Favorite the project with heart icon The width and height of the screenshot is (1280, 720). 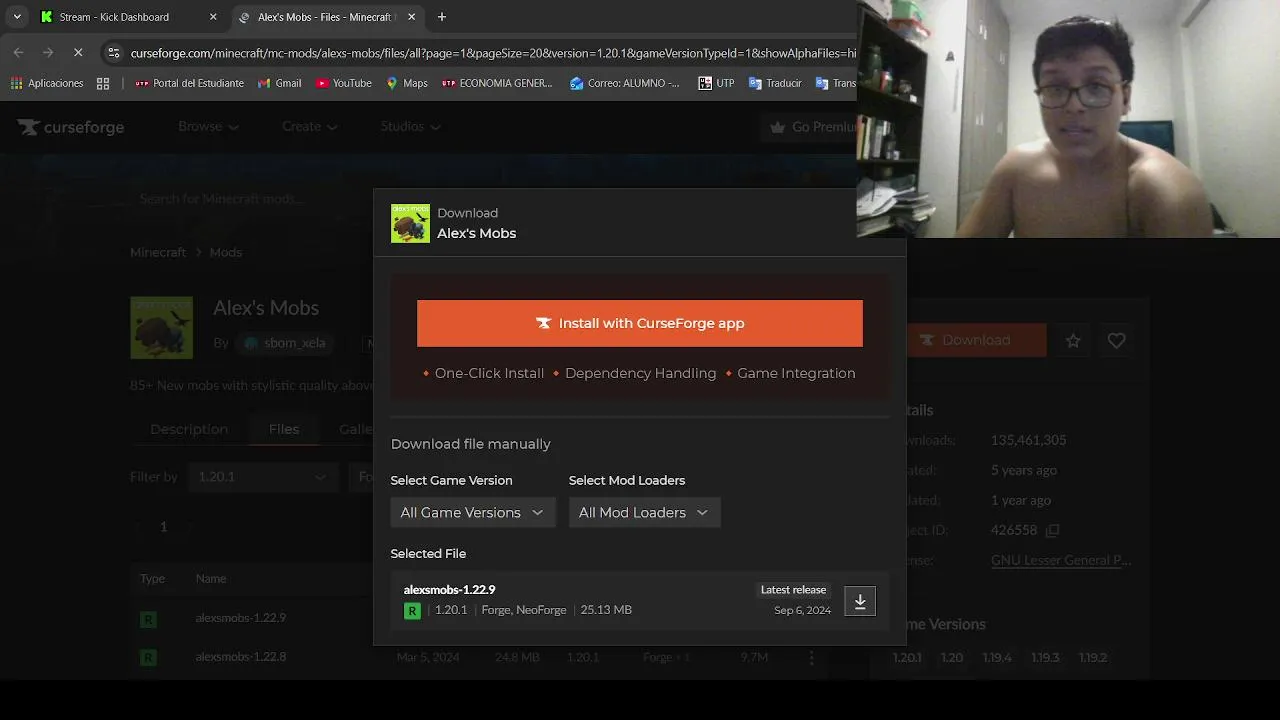(1117, 341)
